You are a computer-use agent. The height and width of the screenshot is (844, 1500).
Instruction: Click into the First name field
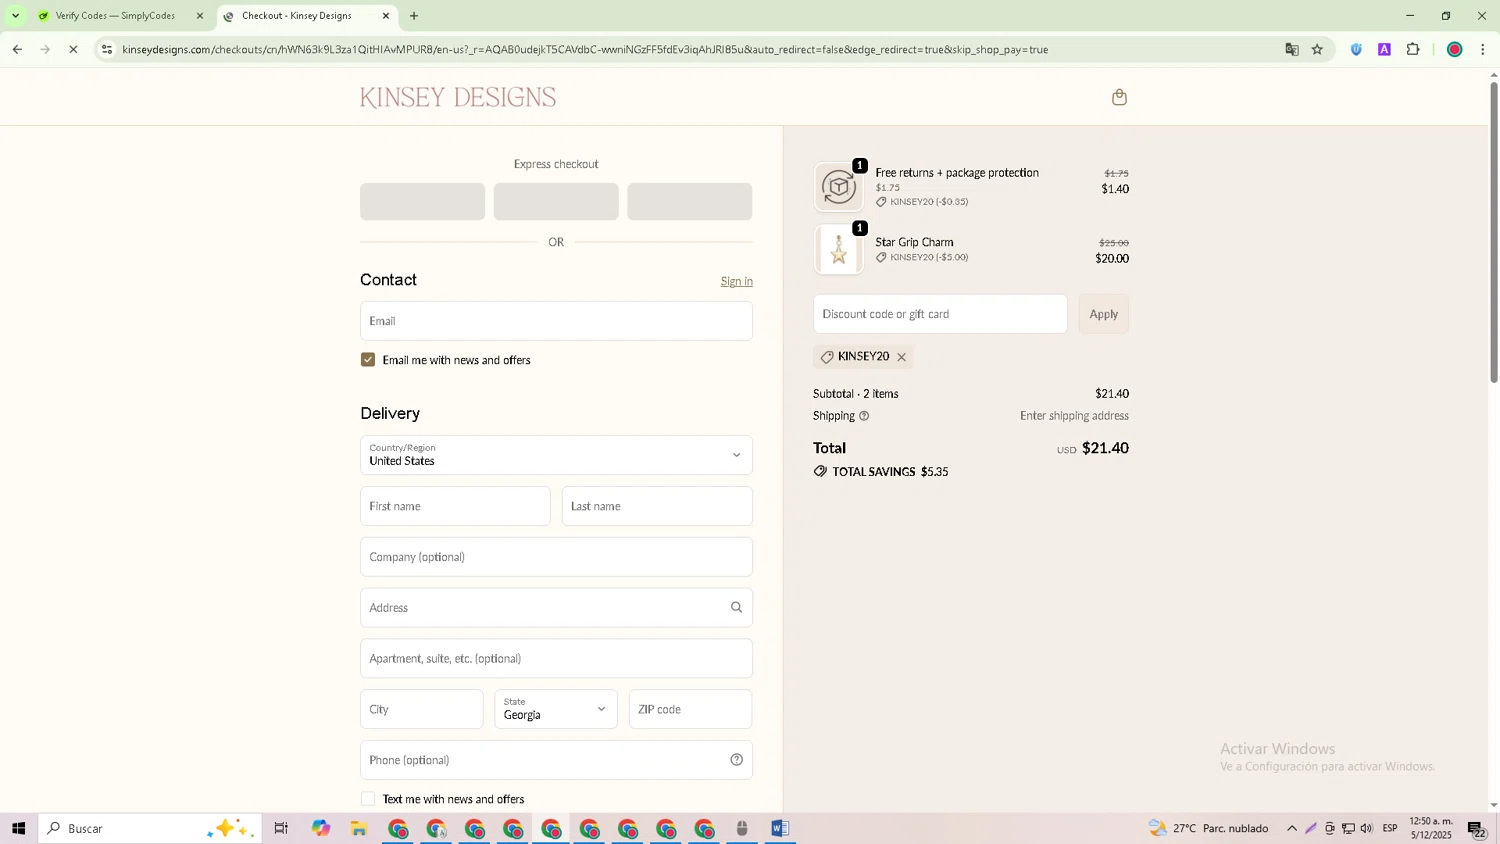pyautogui.click(x=455, y=506)
